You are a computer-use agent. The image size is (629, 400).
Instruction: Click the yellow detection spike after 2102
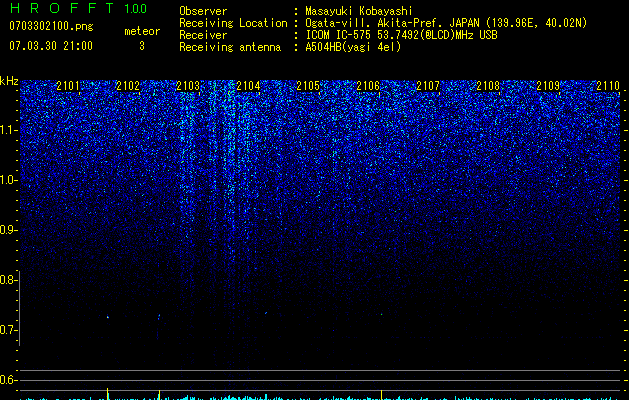[x=160, y=395]
